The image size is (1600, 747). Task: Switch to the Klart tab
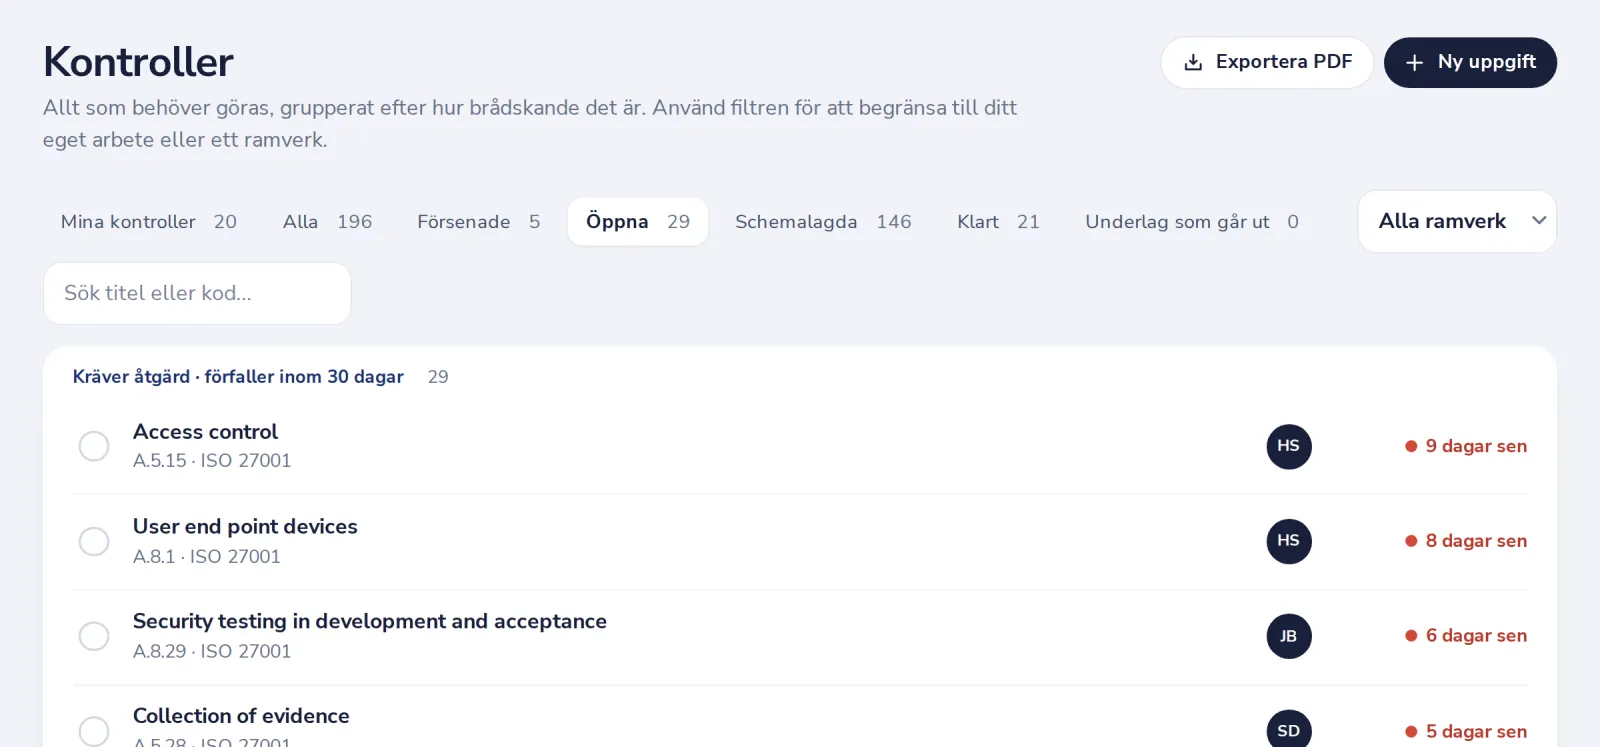(x=998, y=222)
